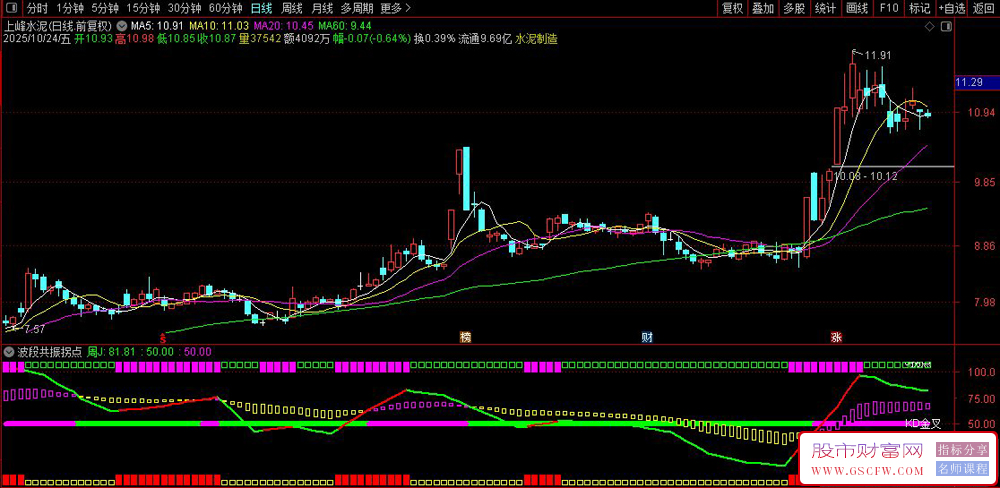
Task: Open the 画线 drawing tool
Action: [x=856, y=8]
